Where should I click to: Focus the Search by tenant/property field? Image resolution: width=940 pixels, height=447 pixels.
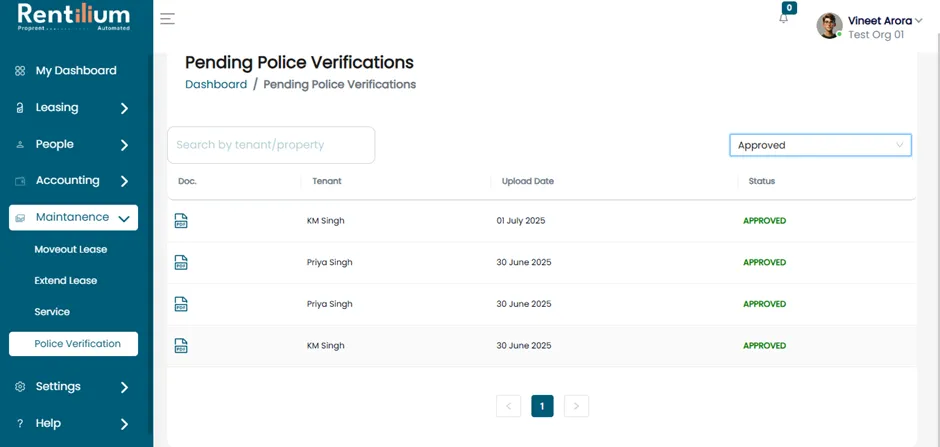[271, 145]
